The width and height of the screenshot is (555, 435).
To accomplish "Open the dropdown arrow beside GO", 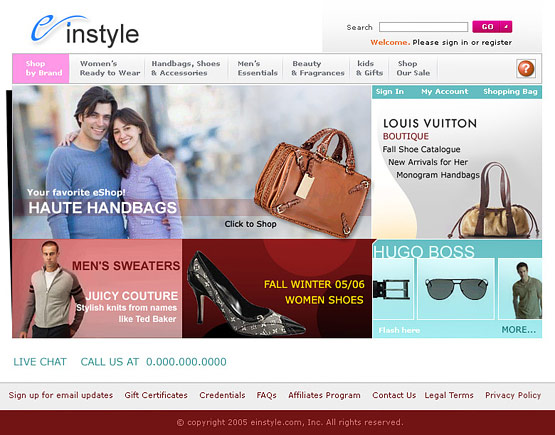I will click(x=506, y=27).
